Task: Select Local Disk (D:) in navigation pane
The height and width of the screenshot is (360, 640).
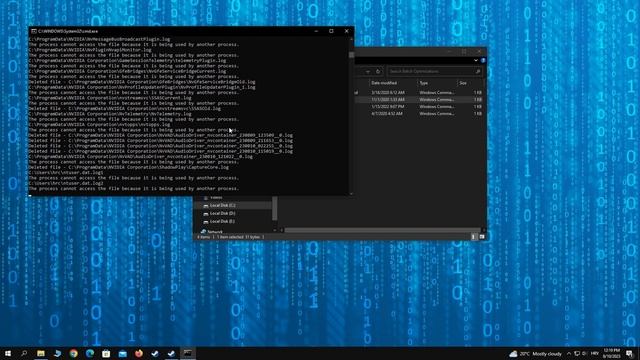Action: tap(222, 213)
